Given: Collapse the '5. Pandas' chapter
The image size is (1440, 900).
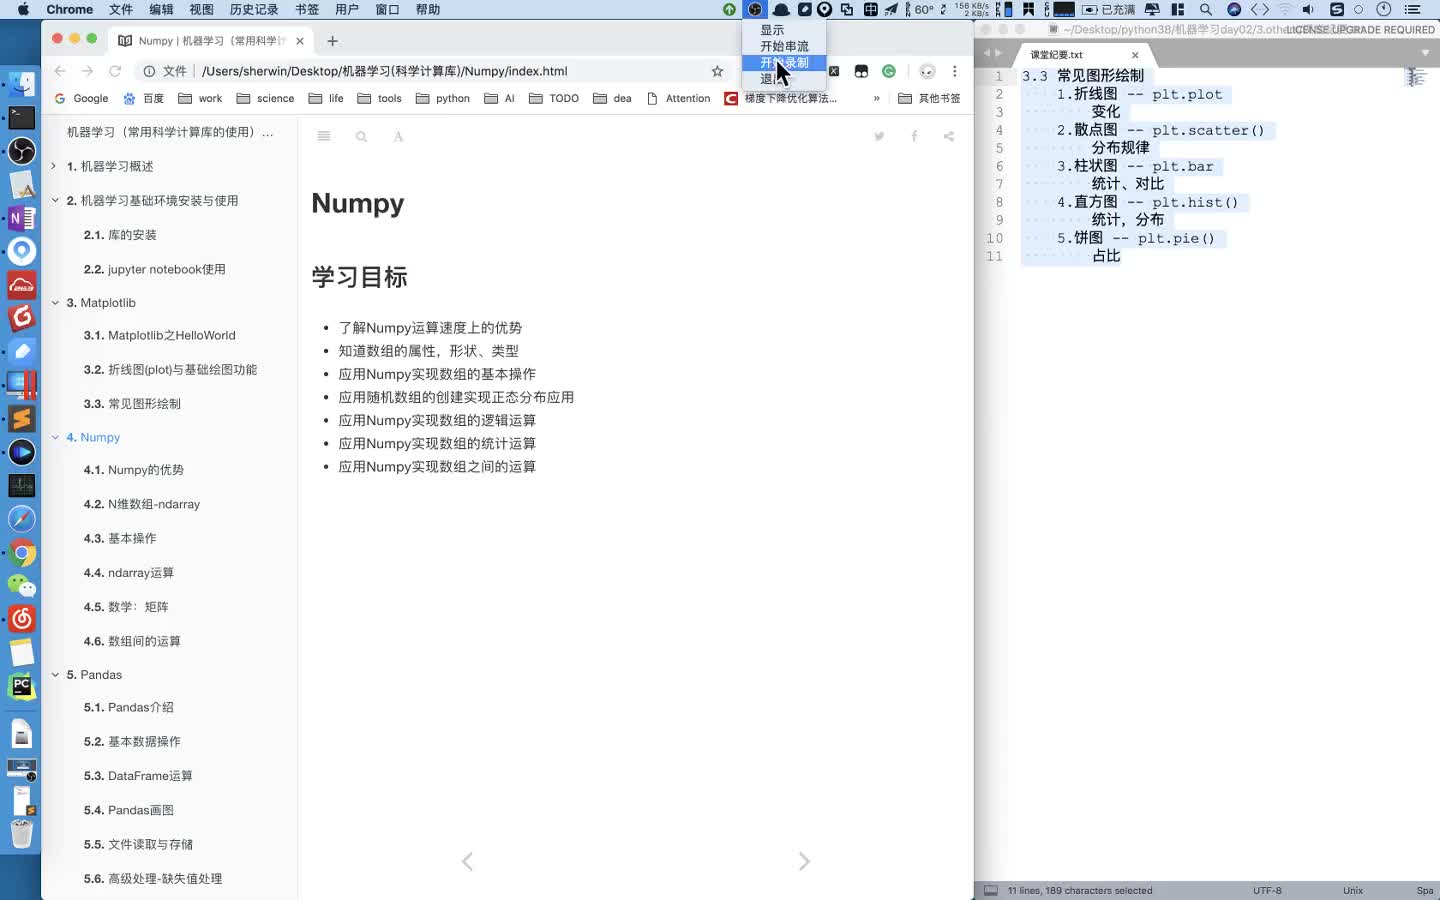Looking at the screenshot, I should coord(54,674).
